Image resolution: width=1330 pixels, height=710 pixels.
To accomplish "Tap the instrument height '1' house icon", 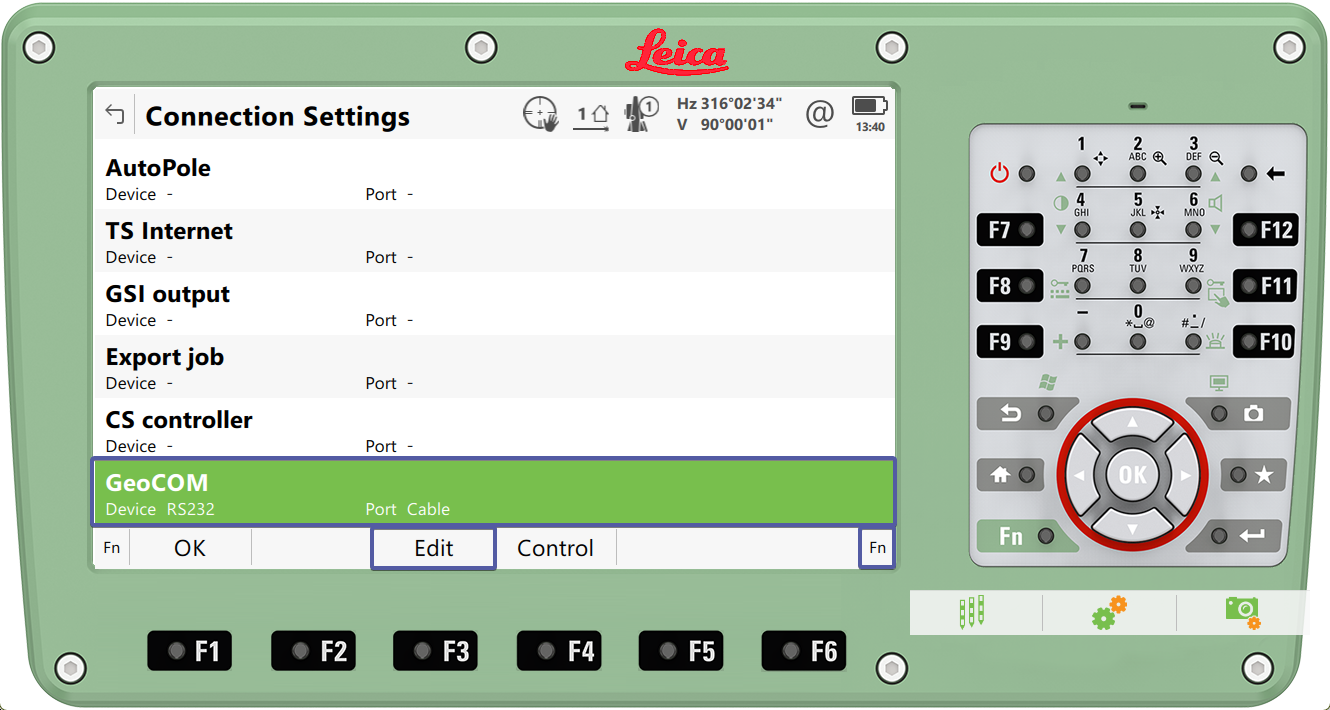I will click(x=592, y=115).
